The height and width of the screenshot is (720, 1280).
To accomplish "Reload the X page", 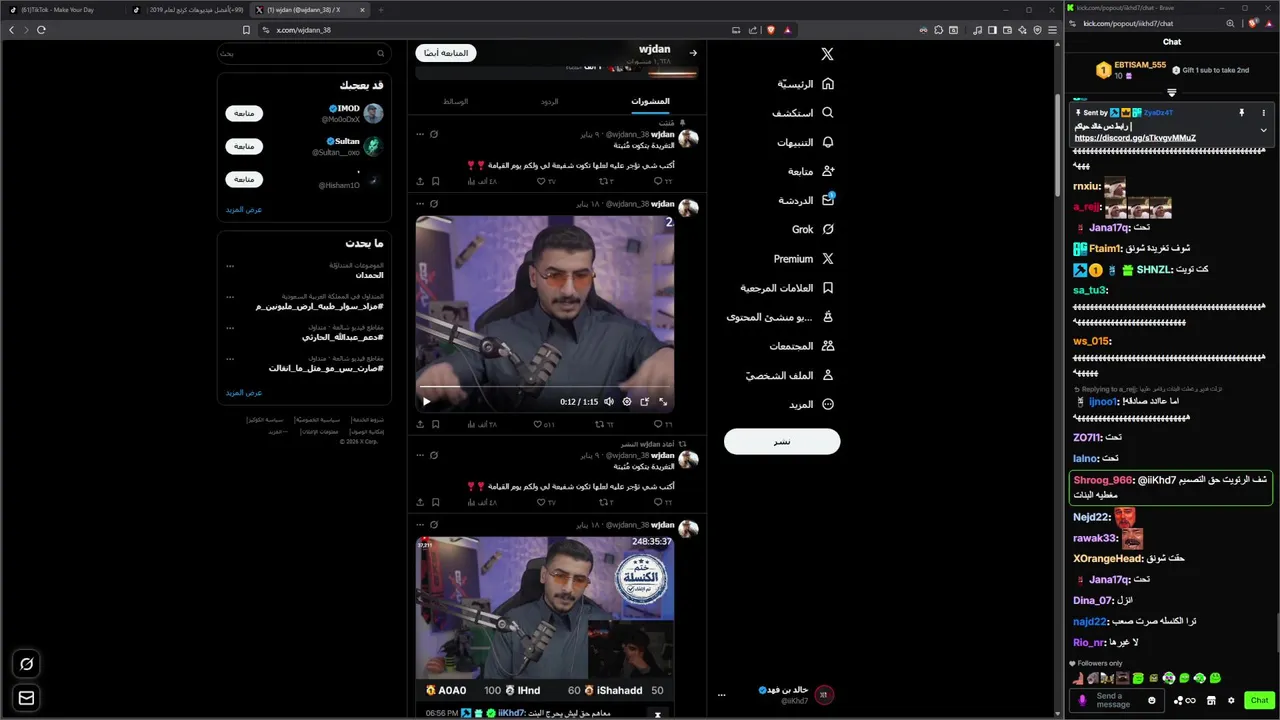I will (x=41, y=30).
